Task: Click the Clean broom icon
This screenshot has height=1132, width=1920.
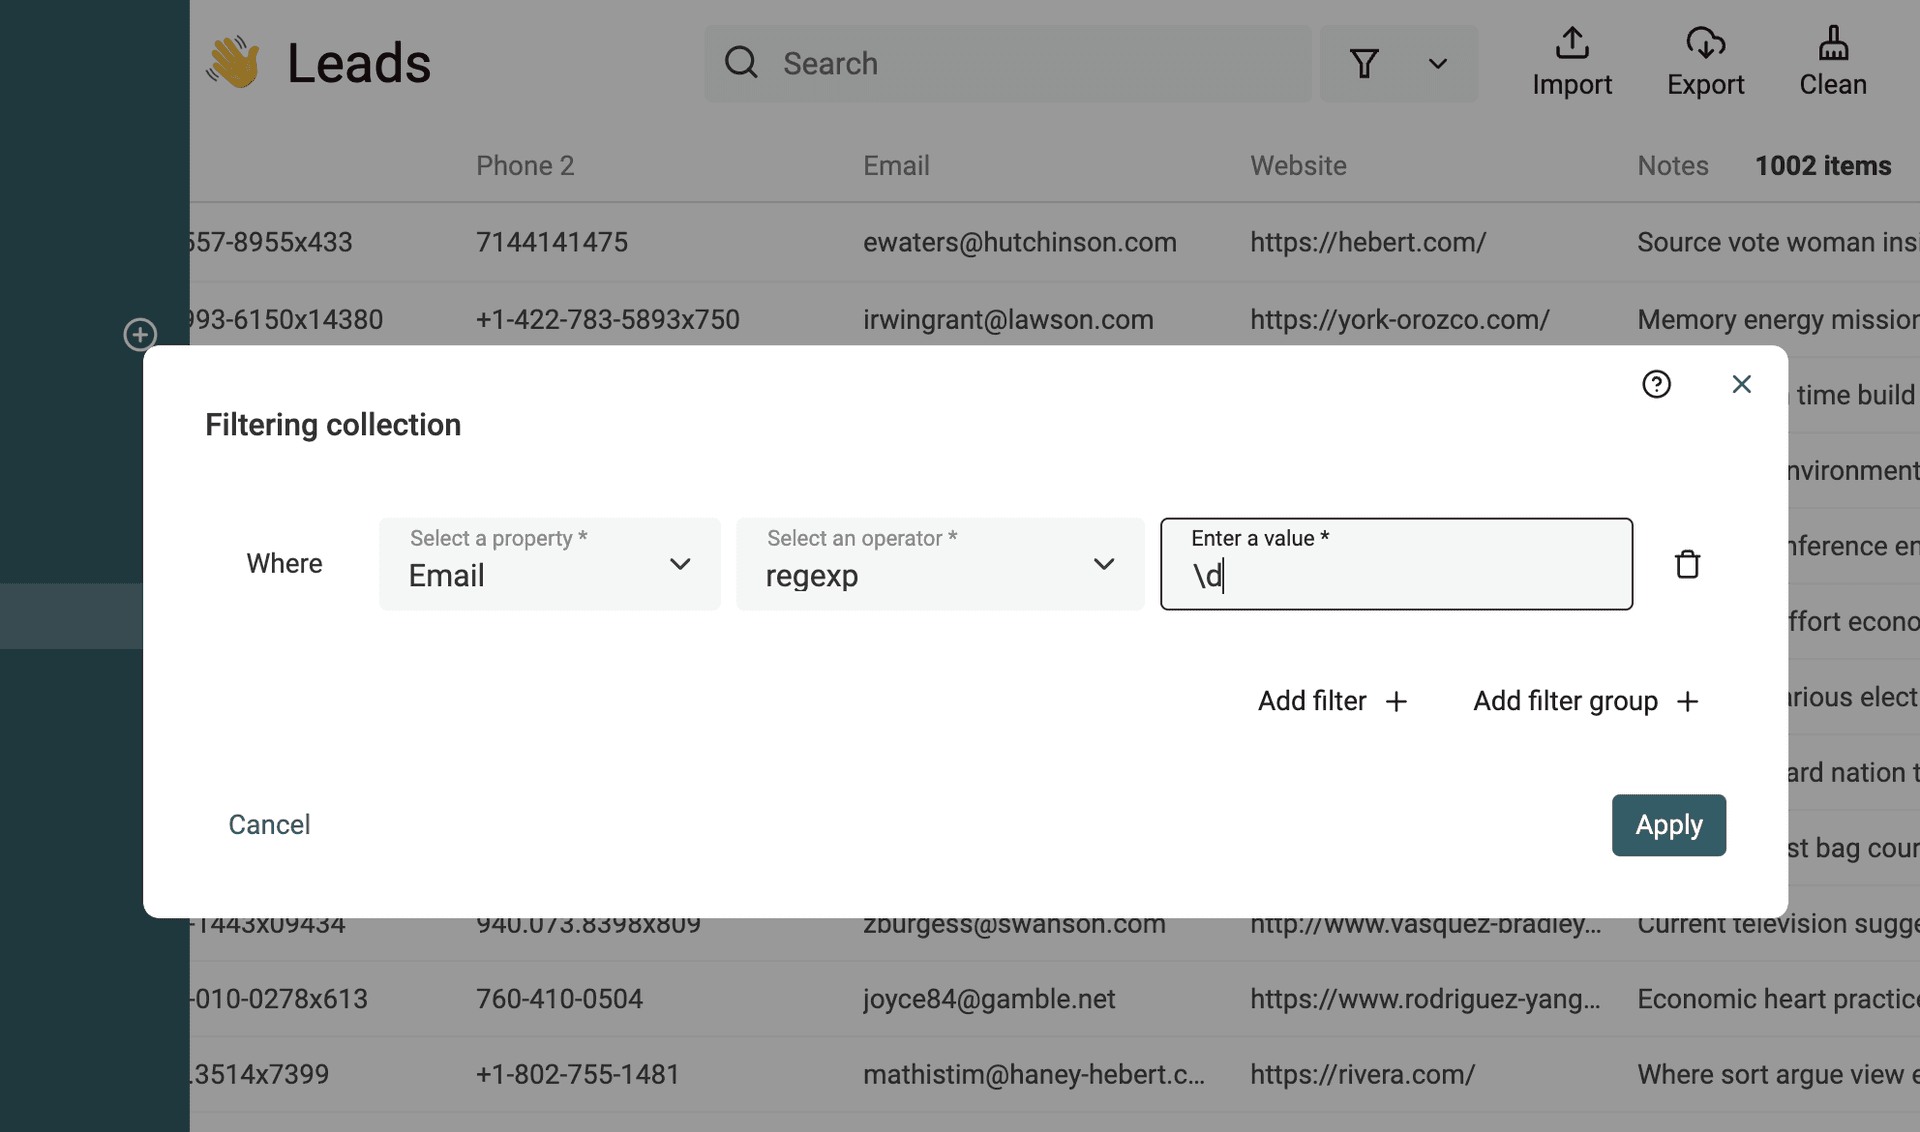Action: point(1832,44)
